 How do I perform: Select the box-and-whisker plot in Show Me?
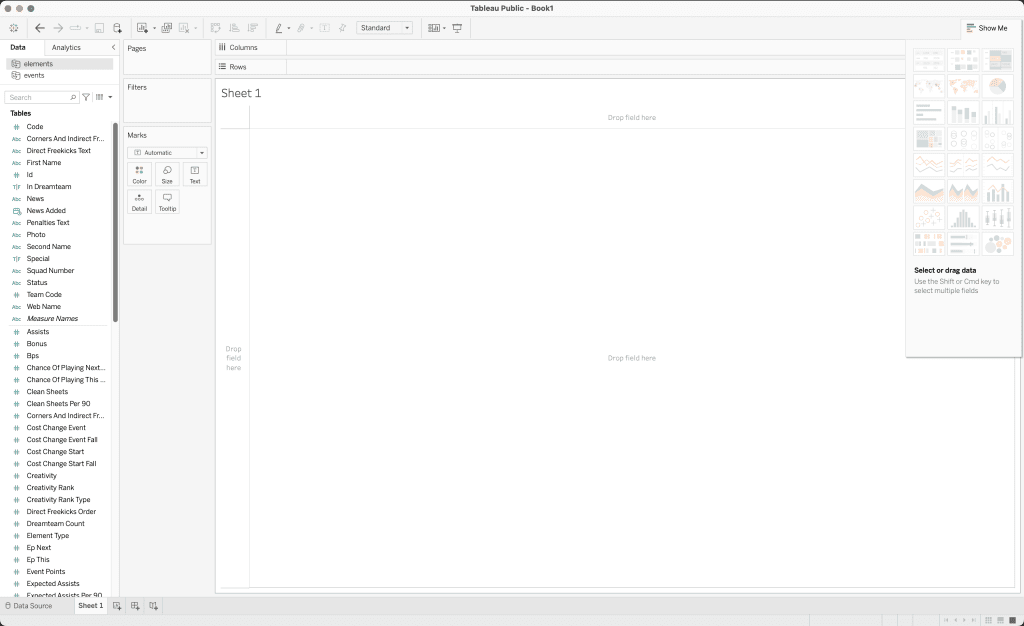click(997, 217)
